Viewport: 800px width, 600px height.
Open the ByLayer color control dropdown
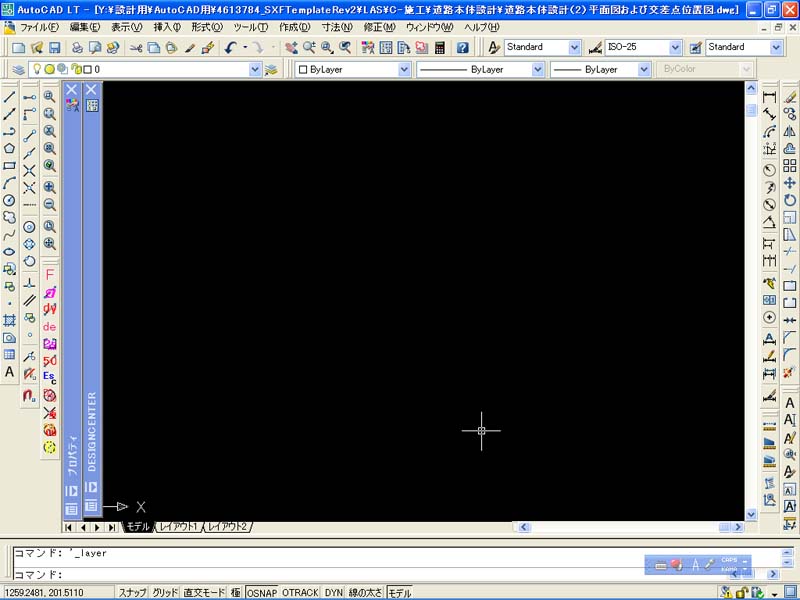(x=404, y=69)
